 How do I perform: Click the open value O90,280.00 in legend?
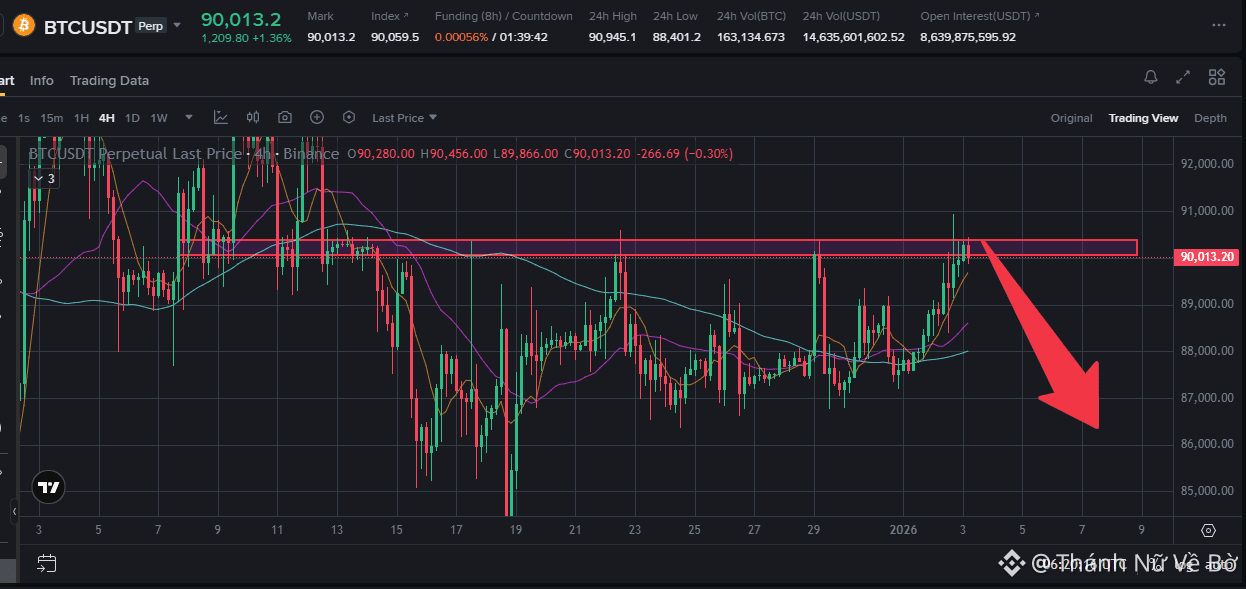pyautogui.click(x=382, y=154)
